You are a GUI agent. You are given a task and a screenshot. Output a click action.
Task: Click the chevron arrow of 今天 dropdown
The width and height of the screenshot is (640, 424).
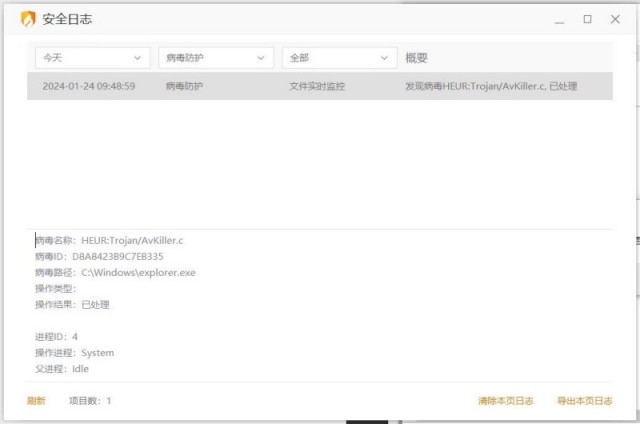click(138, 58)
